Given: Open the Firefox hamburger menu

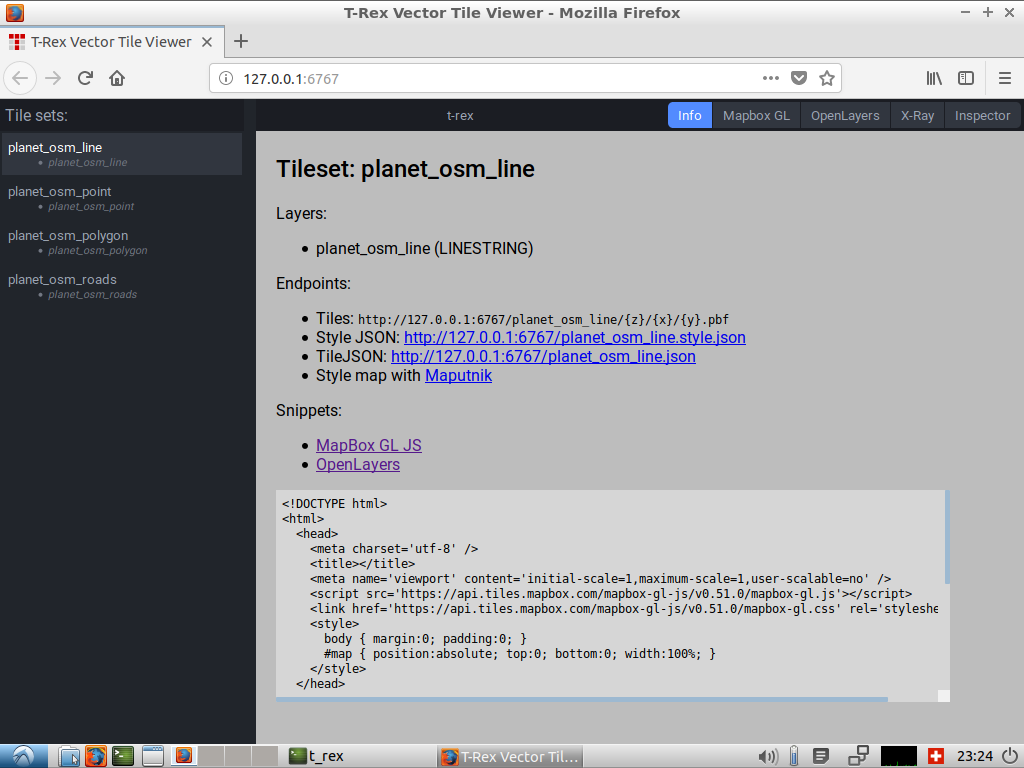Looking at the screenshot, I should click(1004, 78).
